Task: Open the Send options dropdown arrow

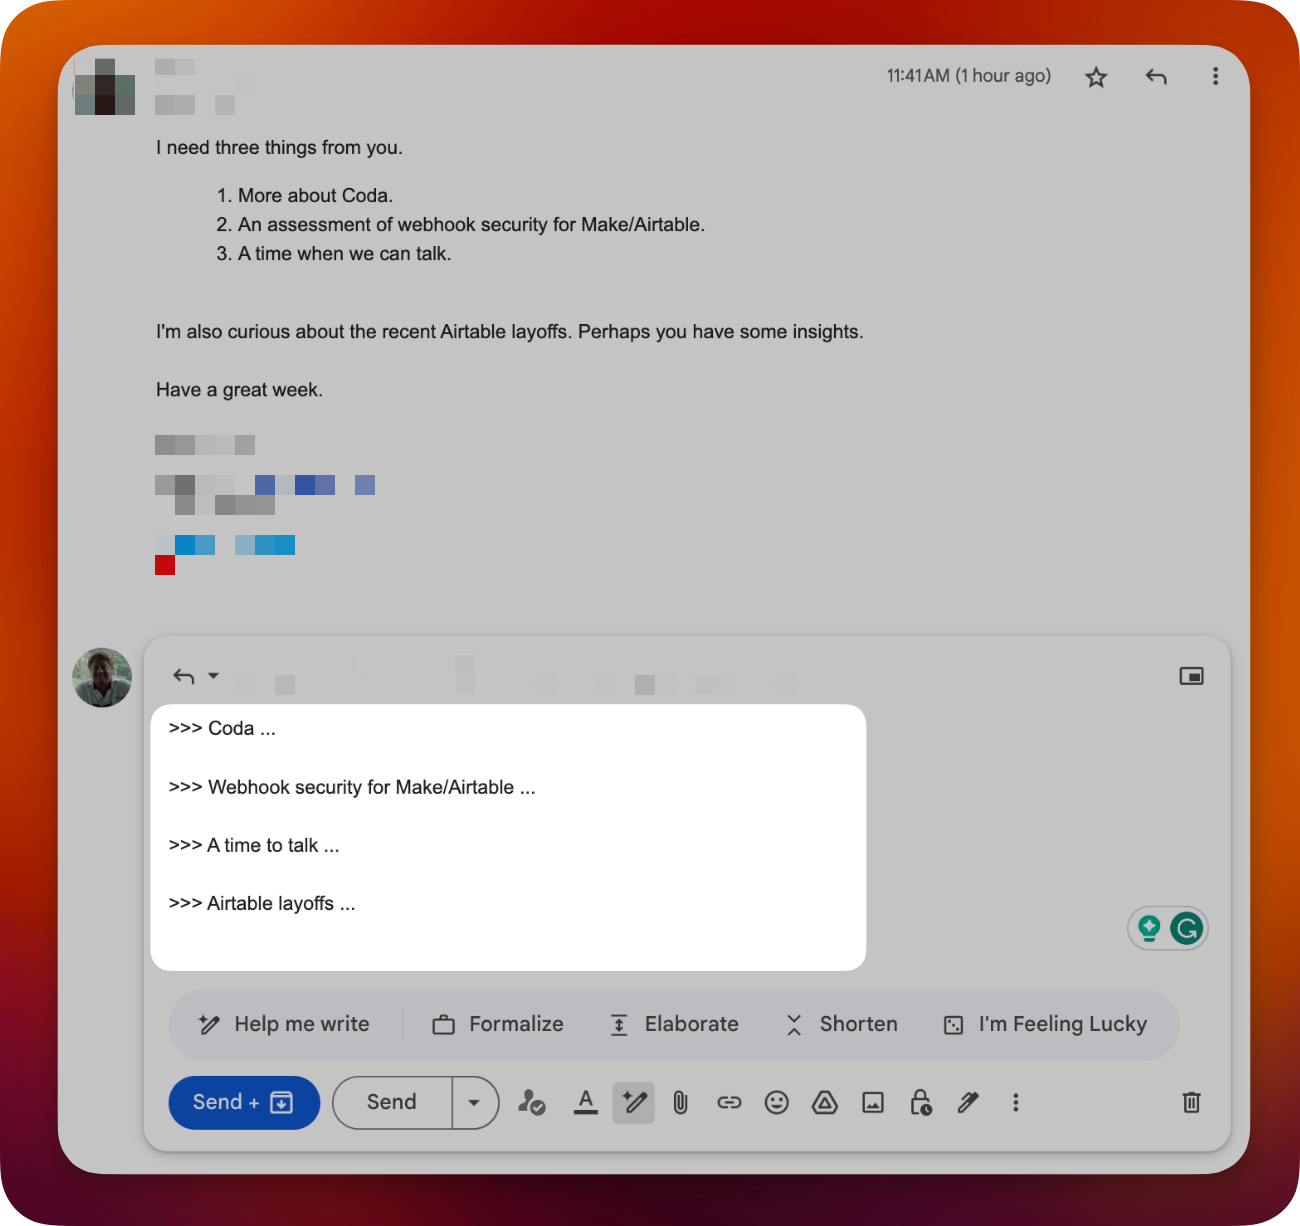Action: pos(475,1103)
